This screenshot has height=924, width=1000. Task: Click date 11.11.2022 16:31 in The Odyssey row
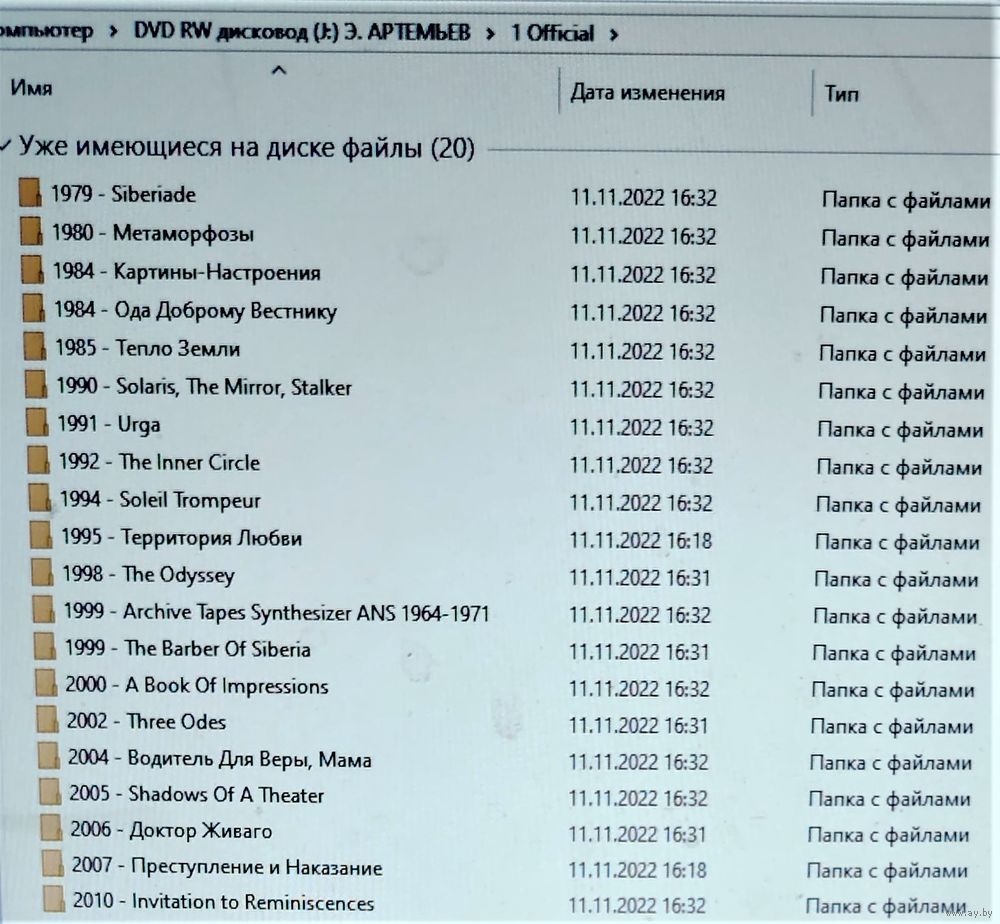coord(640,578)
